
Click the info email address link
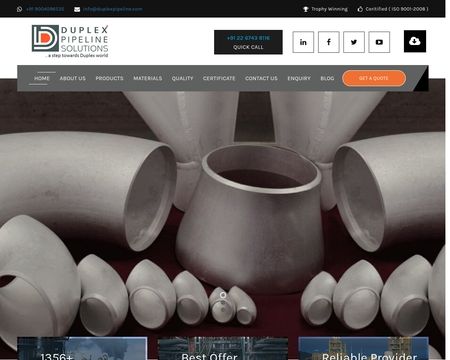pyautogui.click(x=113, y=9)
